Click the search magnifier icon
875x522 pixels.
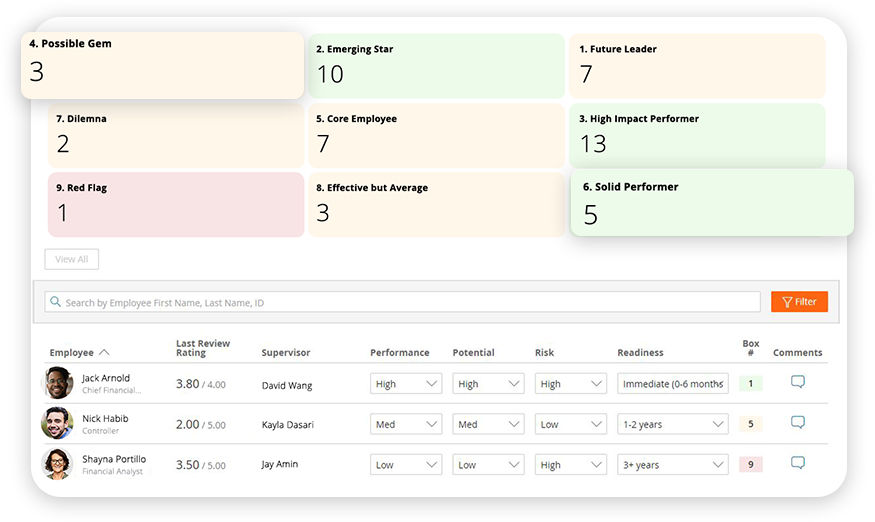click(55, 301)
